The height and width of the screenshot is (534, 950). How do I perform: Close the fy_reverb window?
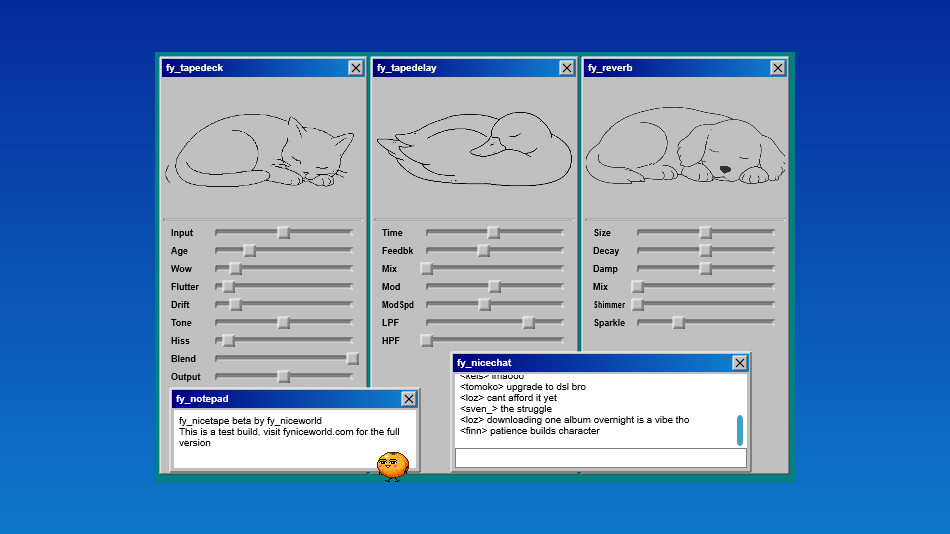click(x=778, y=68)
